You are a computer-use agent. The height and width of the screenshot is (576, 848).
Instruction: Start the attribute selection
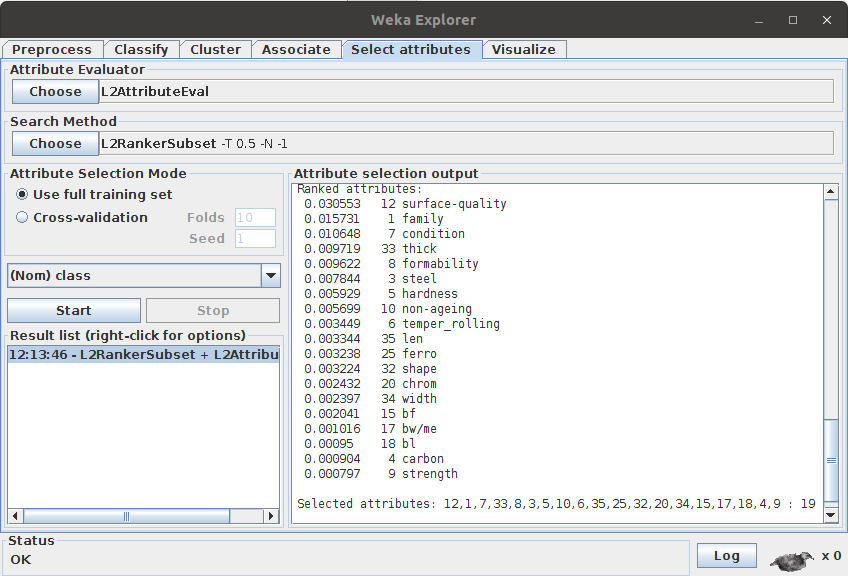coord(74,310)
